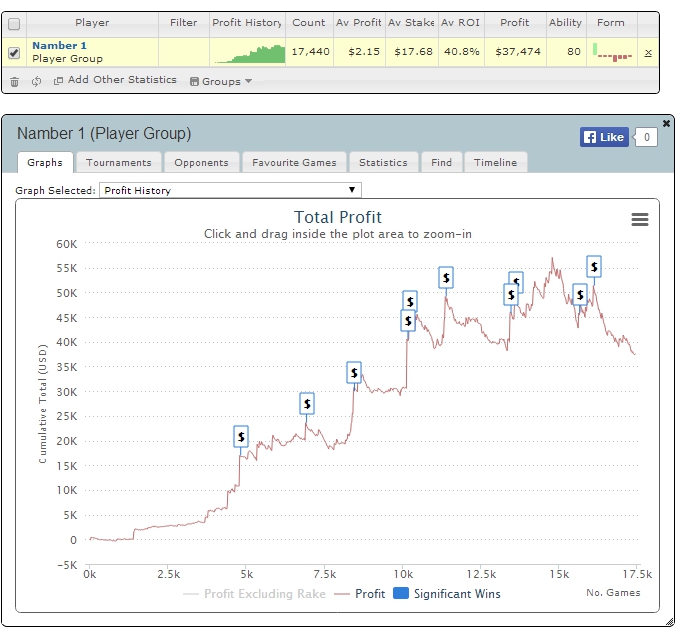Toggle Profit Excluding Rake legend series
The image size is (692, 638).
255,594
